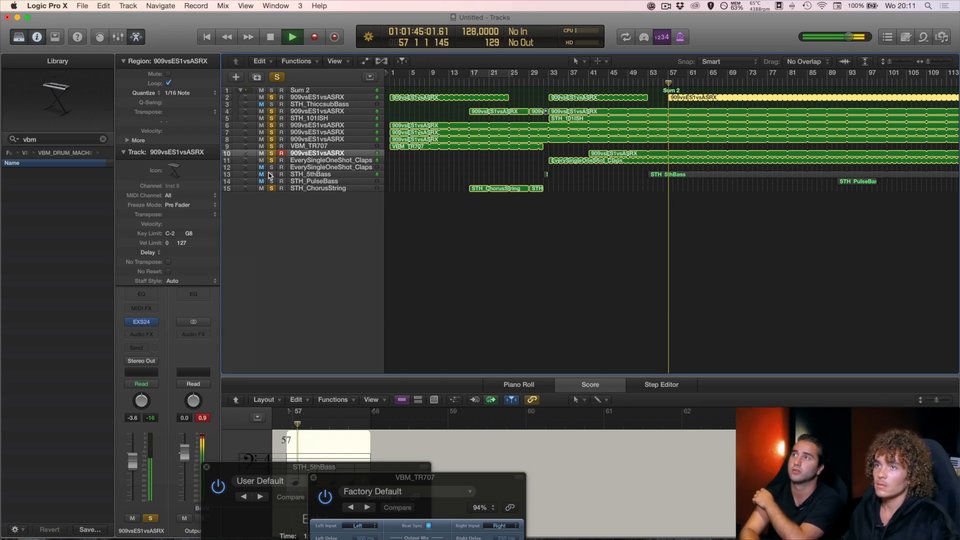Viewport: 960px width, 540px height.
Task: Add a new track with plus button
Action: pyautogui.click(x=236, y=77)
